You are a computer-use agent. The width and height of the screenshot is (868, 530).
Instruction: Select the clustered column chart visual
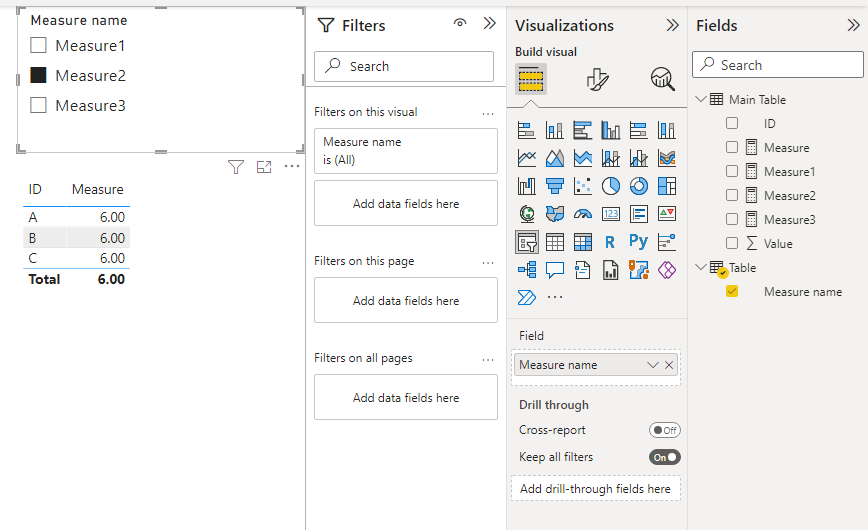[x=611, y=131]
